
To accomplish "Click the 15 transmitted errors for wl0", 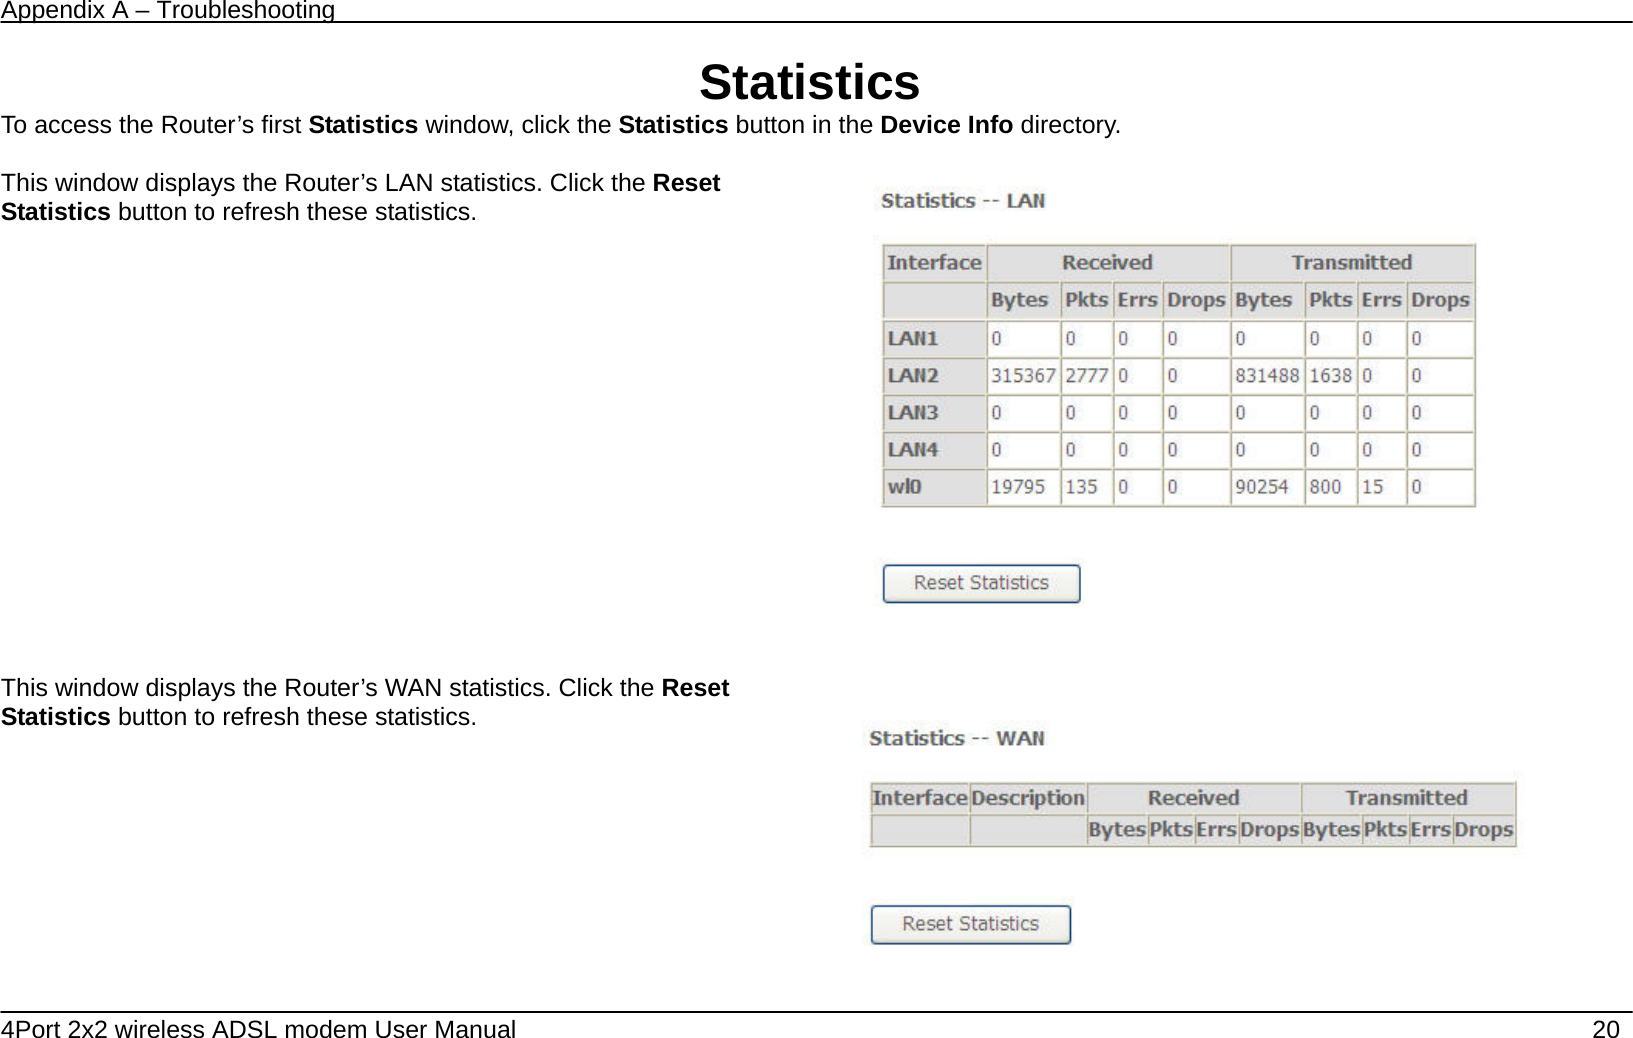I will [x=1373, y=487].
